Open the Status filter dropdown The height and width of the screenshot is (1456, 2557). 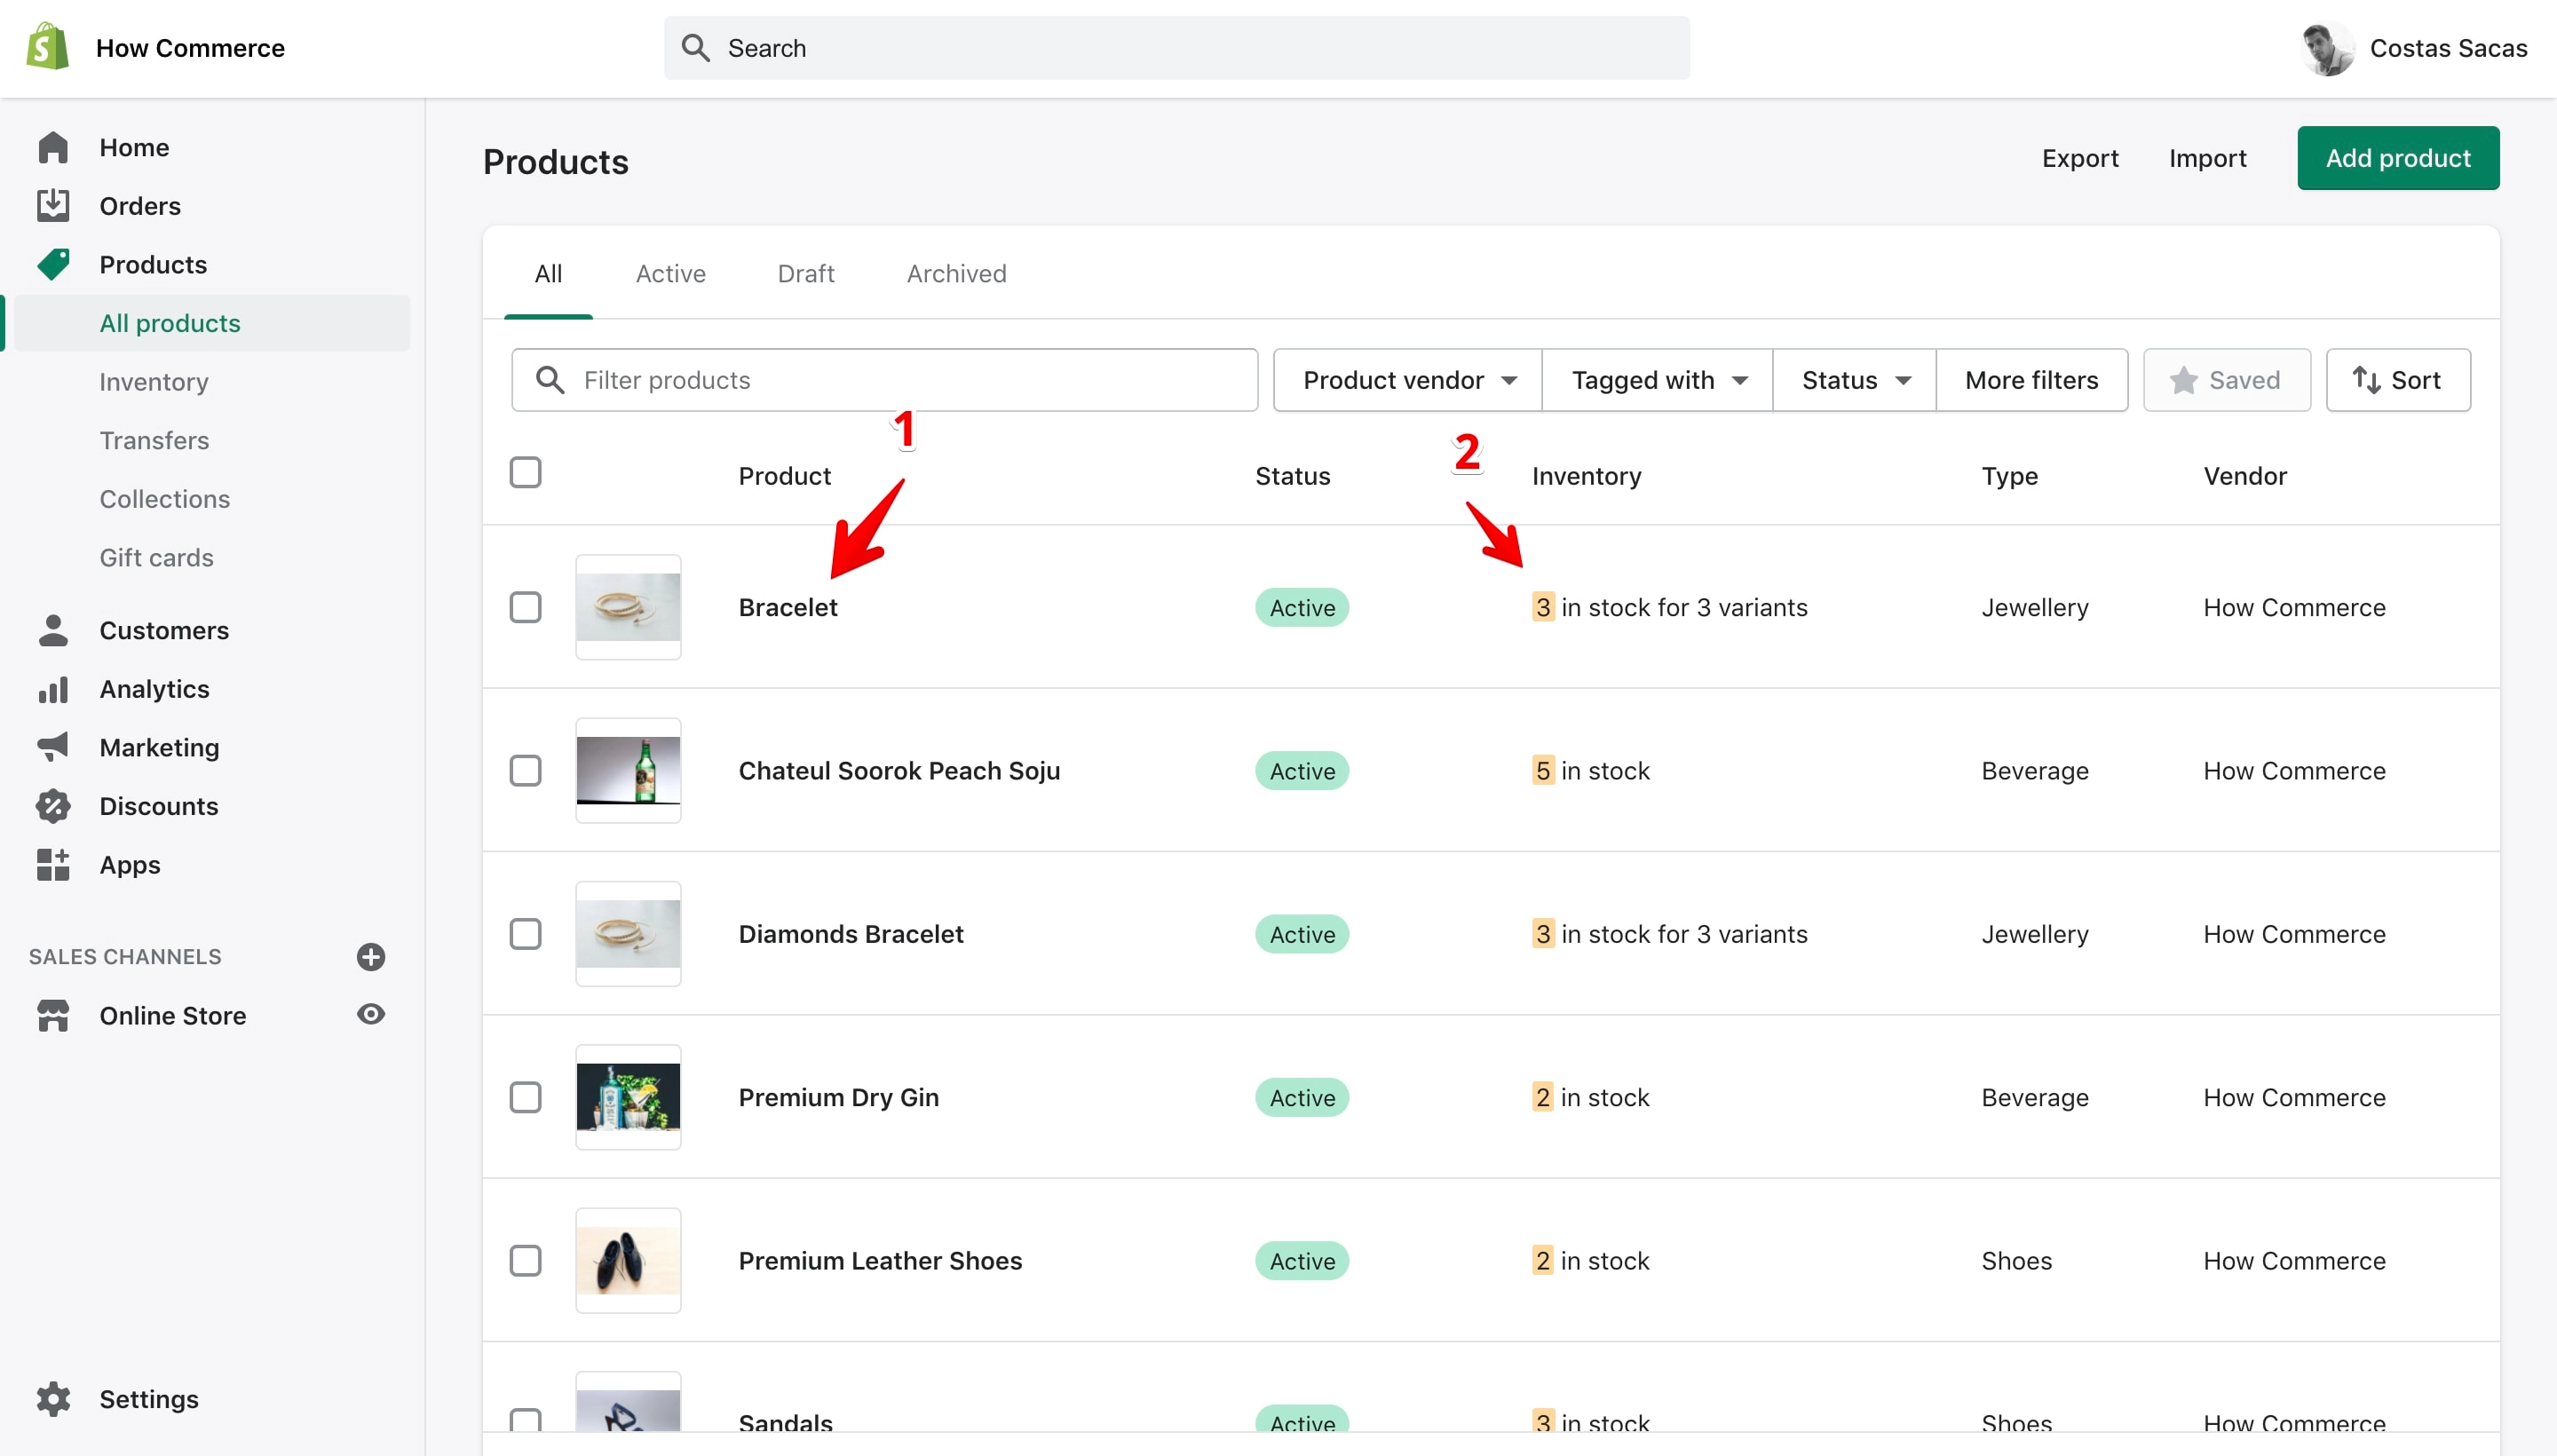point(1855,380)
